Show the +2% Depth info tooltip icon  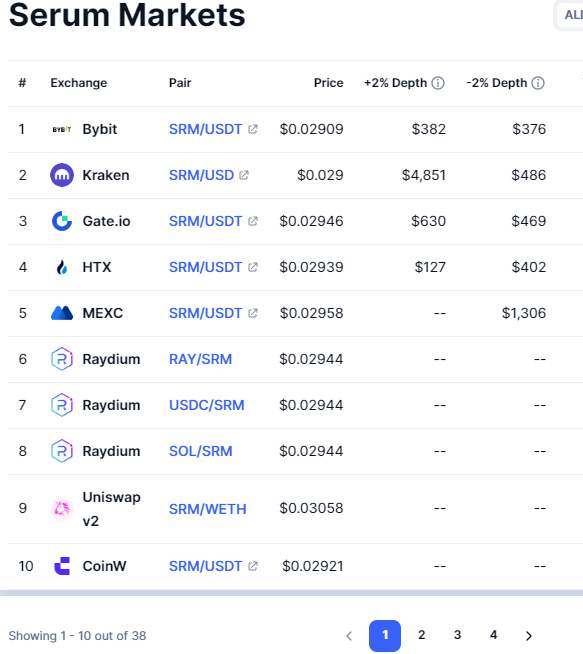click(x=438, y=83)
